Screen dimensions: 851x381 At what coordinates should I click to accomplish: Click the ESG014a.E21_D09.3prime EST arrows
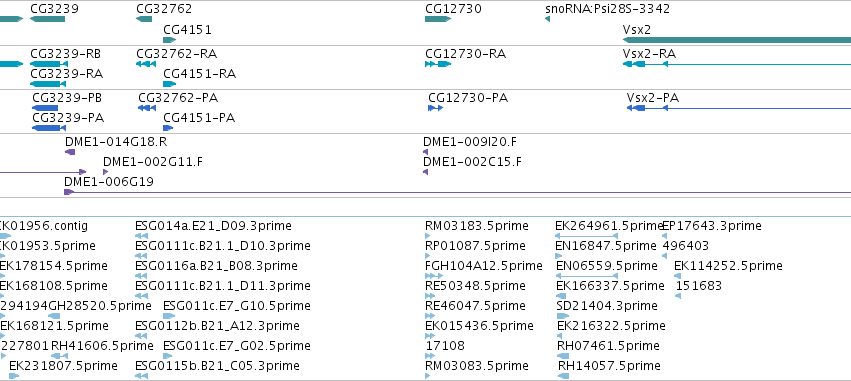coord(141,236)
